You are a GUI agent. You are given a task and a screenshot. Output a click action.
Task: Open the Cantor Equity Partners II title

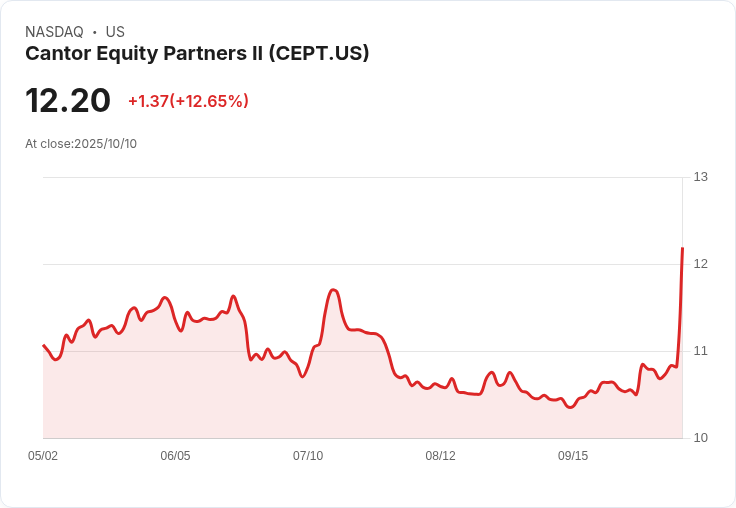pyautogui.click(x=197, y=53)
